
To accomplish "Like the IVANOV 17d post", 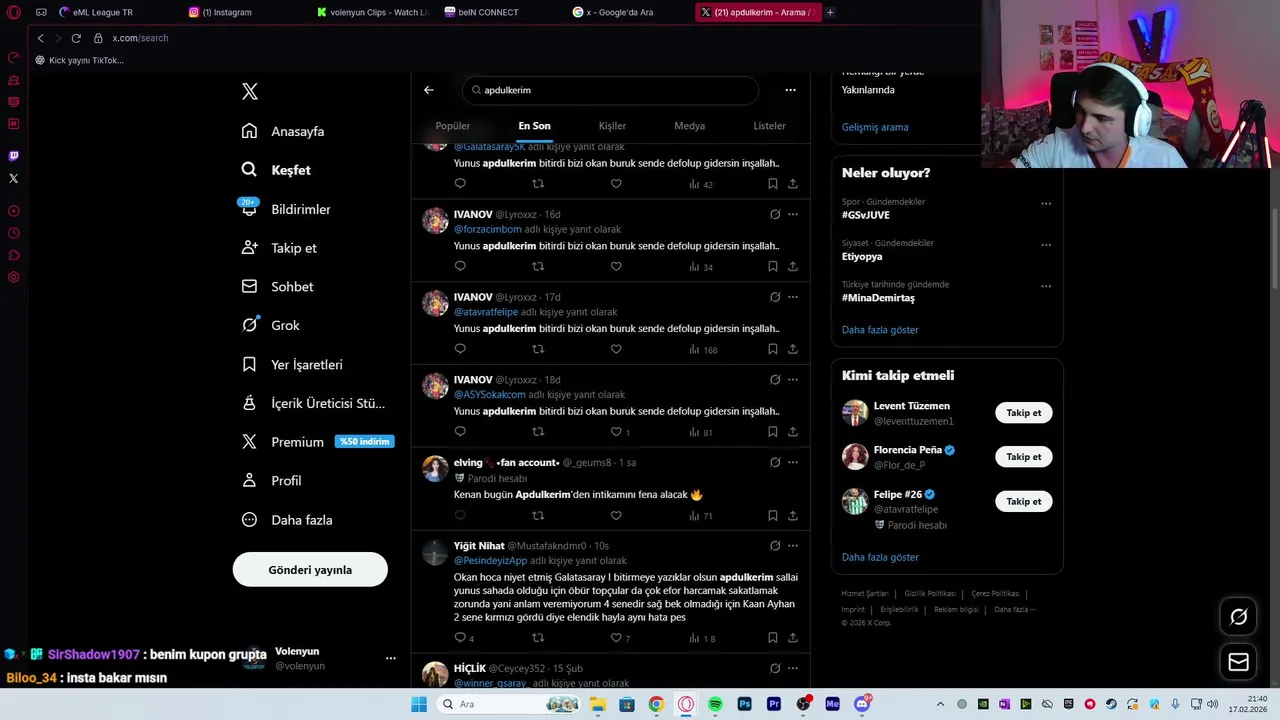I will (616, 349).
